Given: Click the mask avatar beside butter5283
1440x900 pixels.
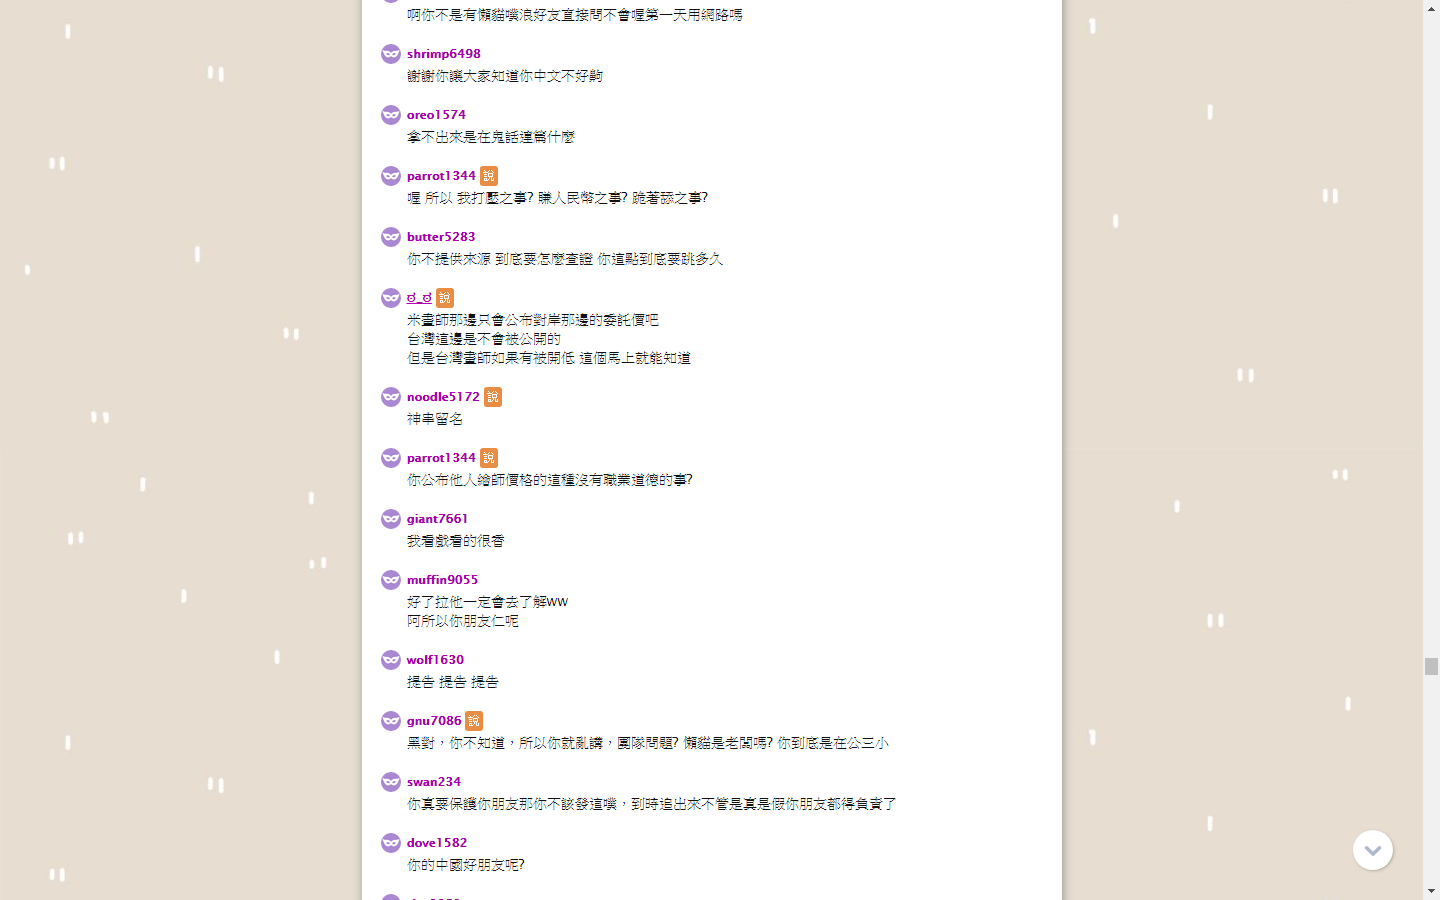Looking at the screenshot, I should point(391,237).
